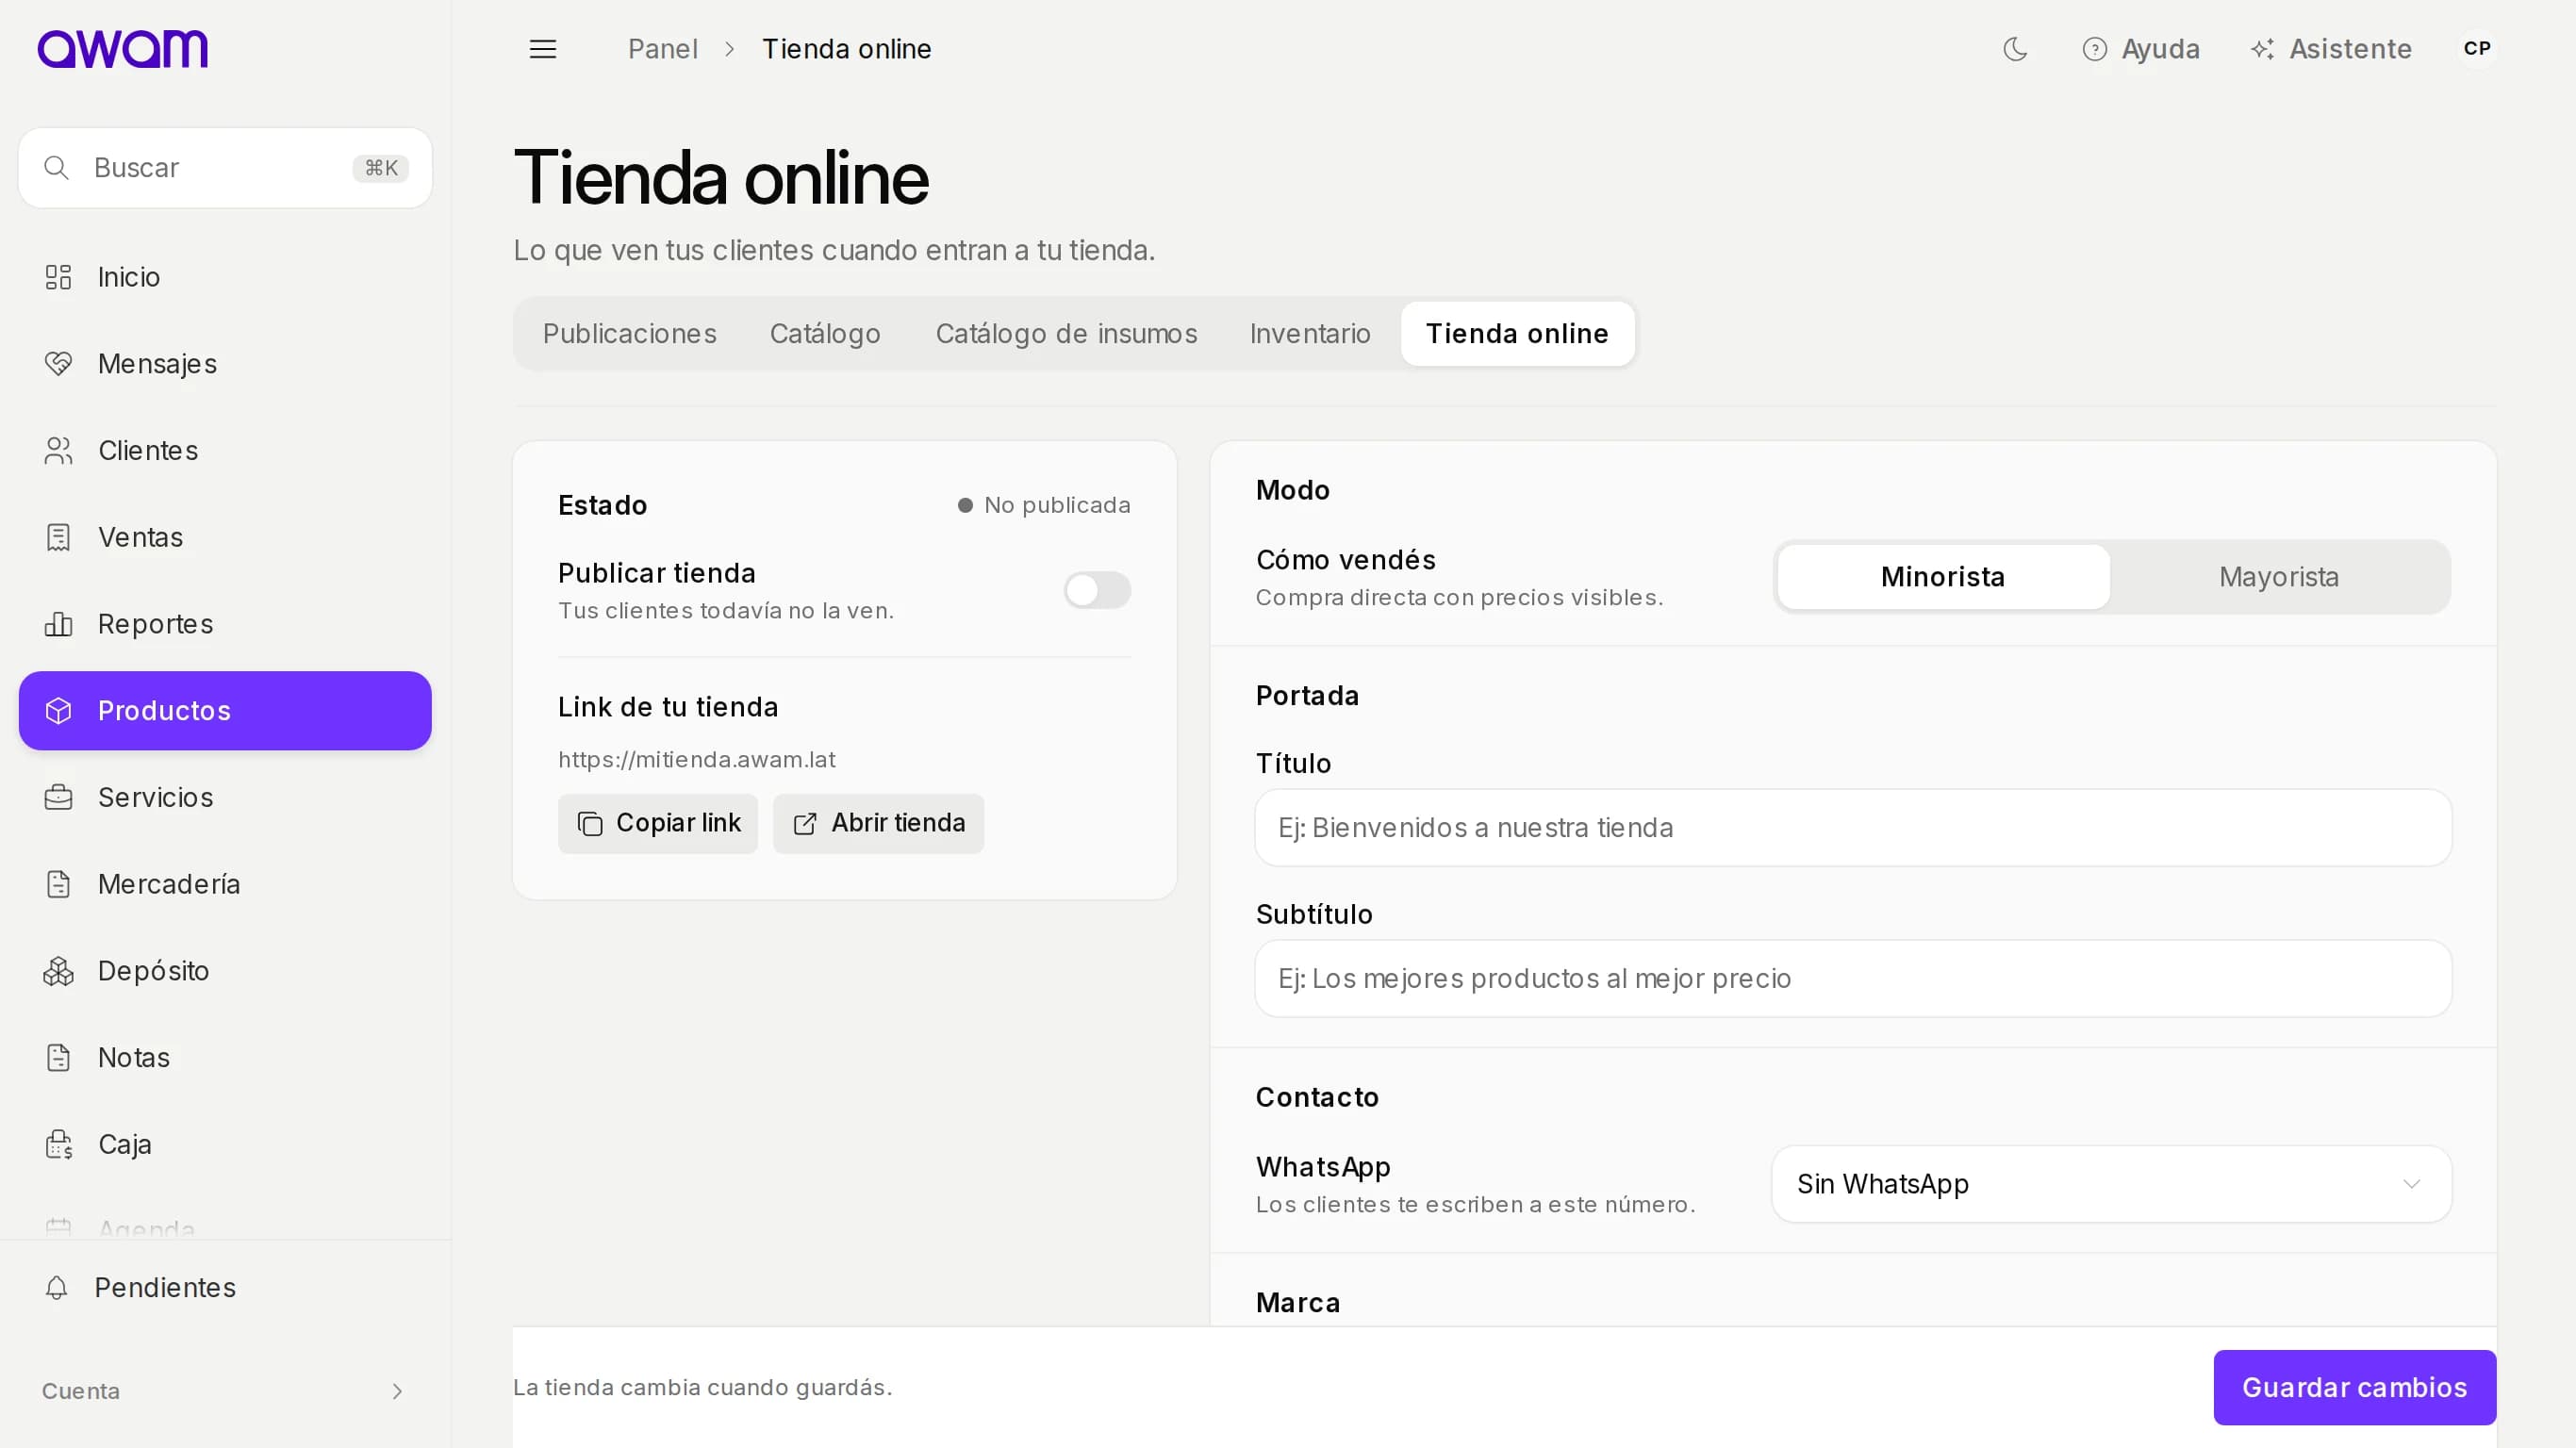Focus the Buscar search field
The height and width of the screenshot is (1448, 2576).
point(225,168)
